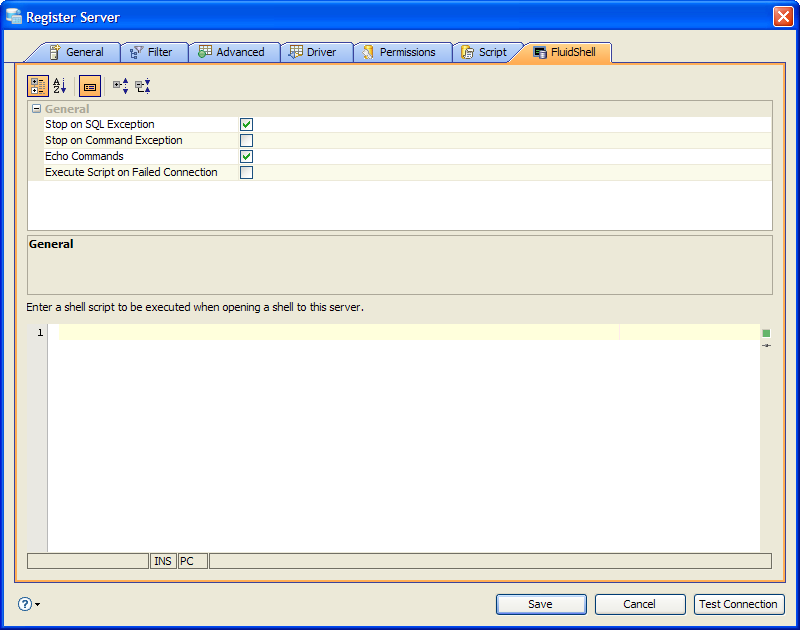Click the General category header text
Screen dimensions: 800x630
point(67,109)
